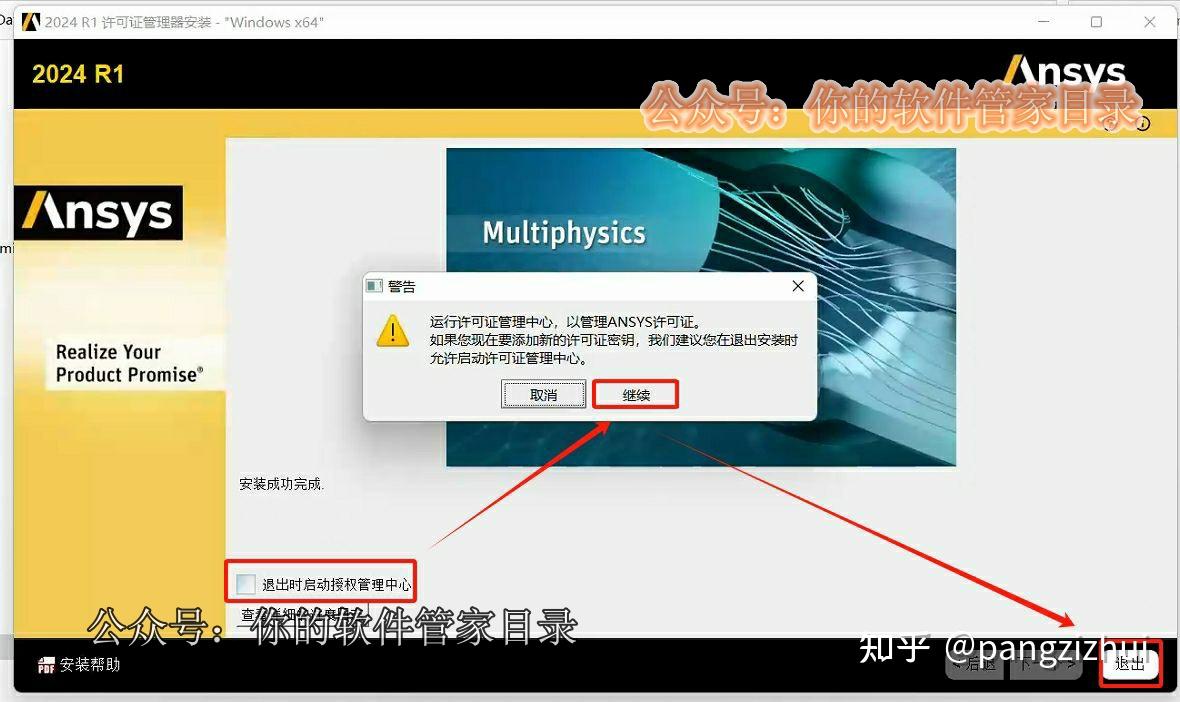The width and height of the screenshot is (1180, 702).
Task: Click the warning triangle icon in the dialog
Action: tap(392, 331)
